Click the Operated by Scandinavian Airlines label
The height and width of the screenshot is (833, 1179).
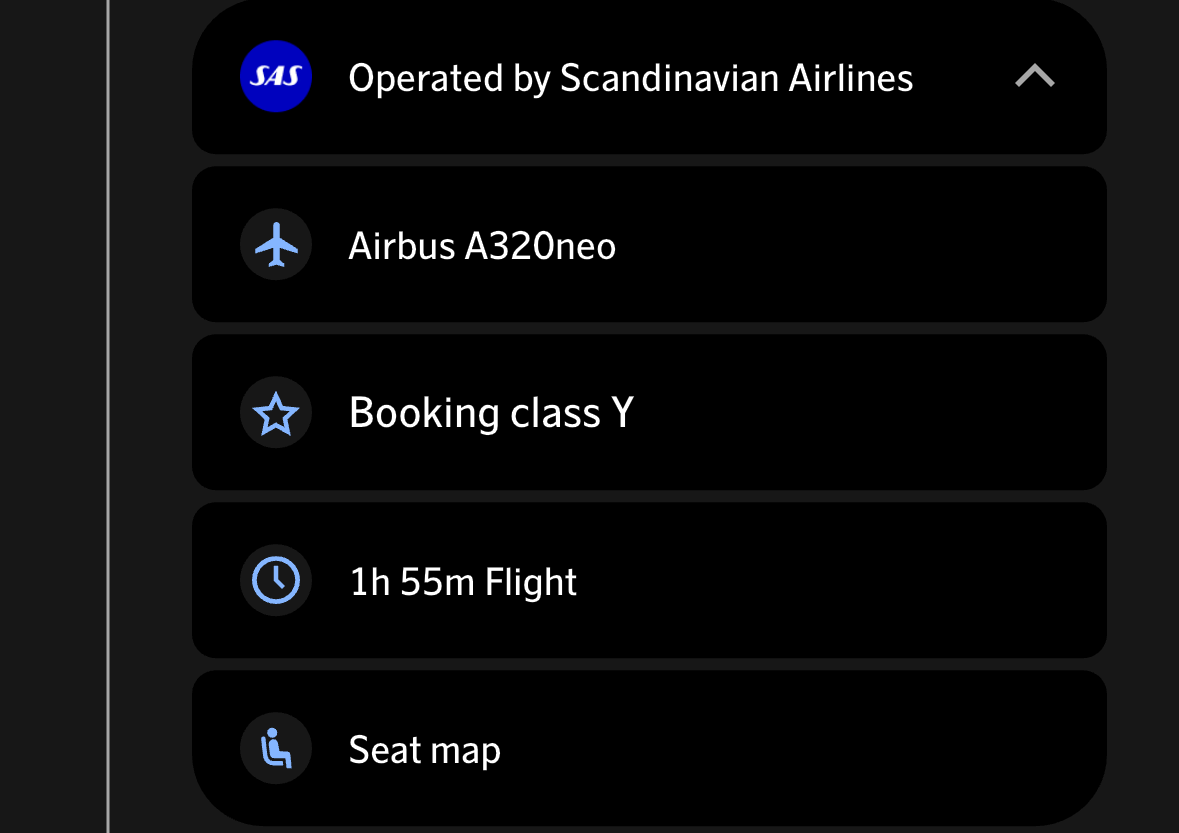630,78
